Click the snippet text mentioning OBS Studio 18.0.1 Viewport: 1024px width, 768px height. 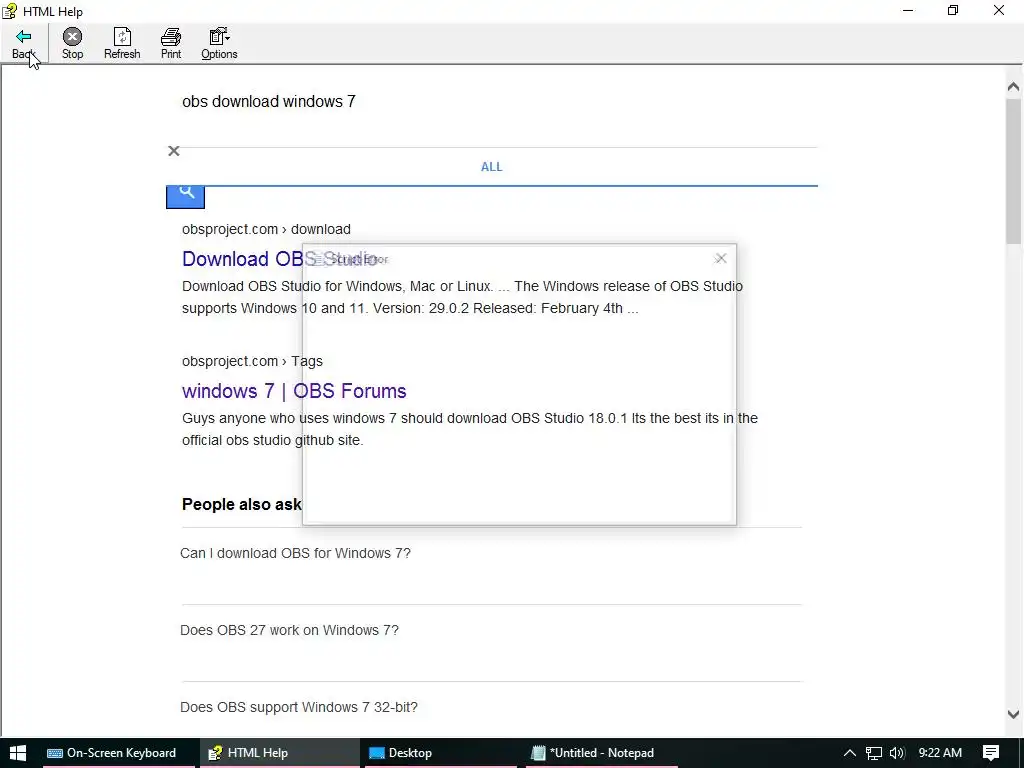(470, 429)
